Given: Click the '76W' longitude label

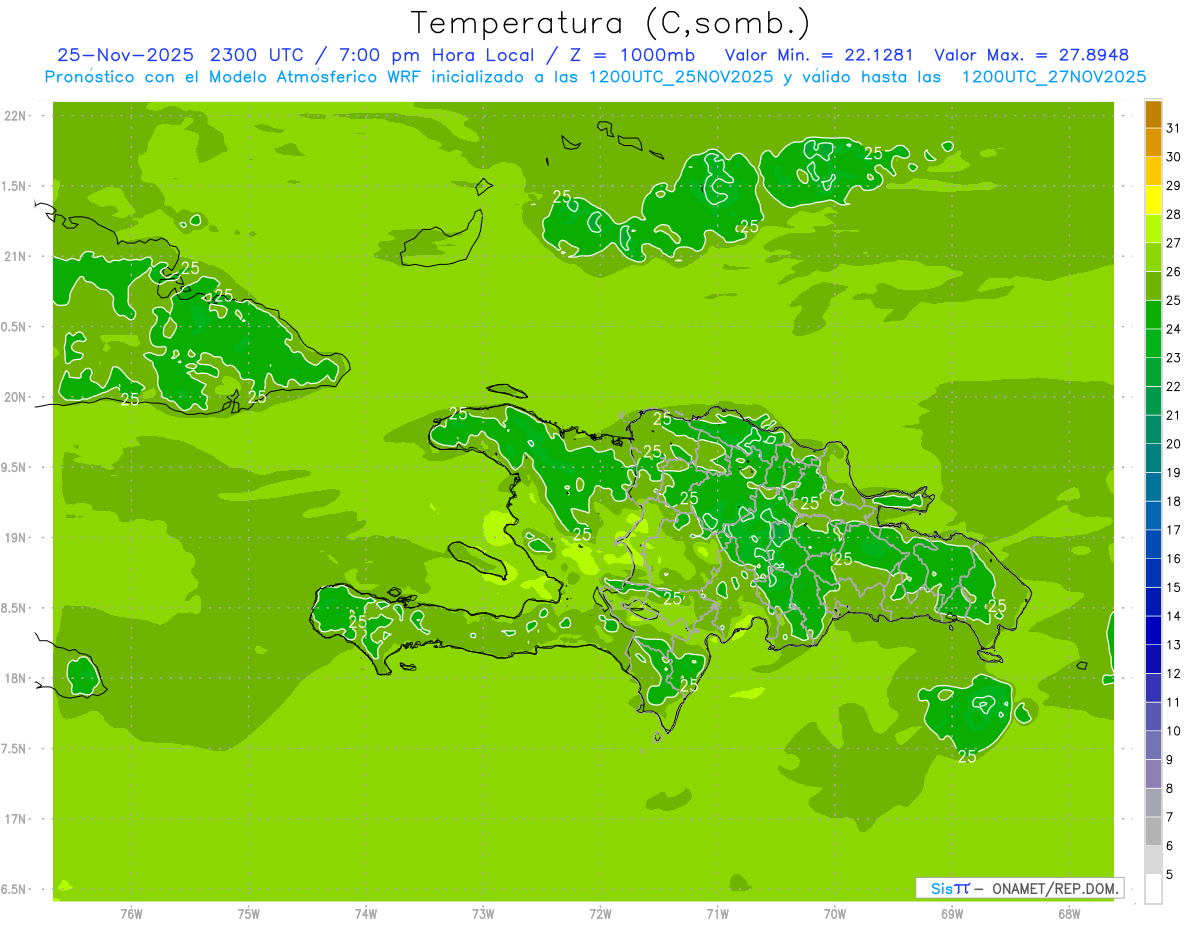Looking at the screenshot, I should [x=131, y=914].
